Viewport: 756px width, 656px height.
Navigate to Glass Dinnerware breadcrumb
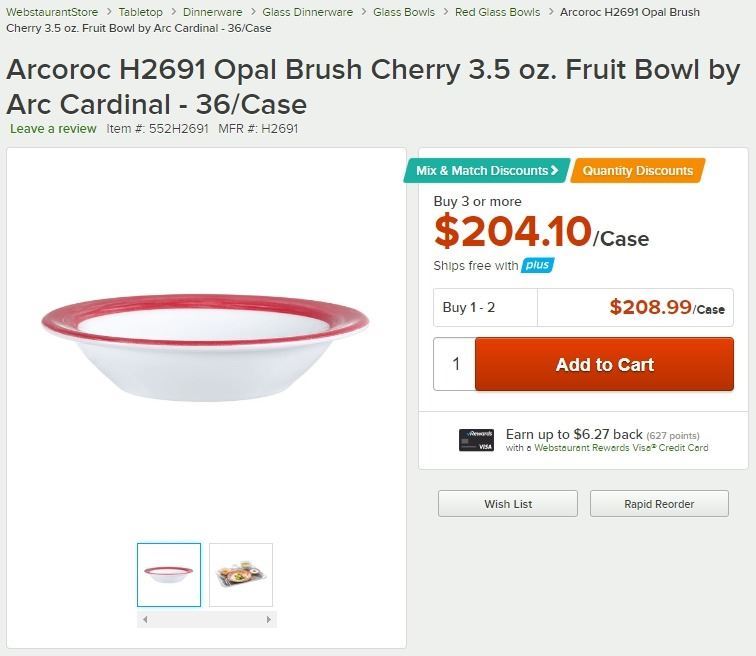(x=307, y=12)
